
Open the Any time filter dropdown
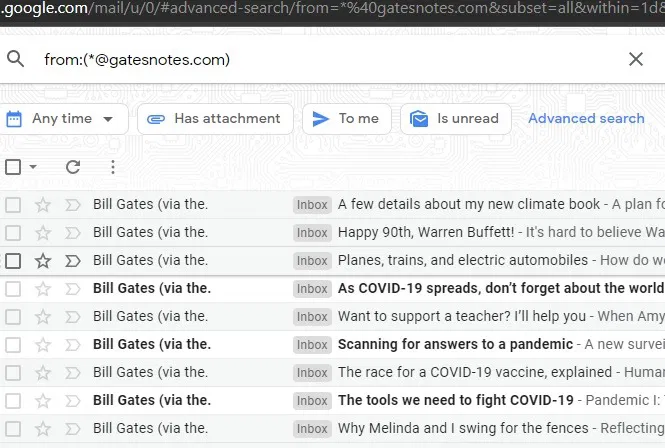point(63,119)
